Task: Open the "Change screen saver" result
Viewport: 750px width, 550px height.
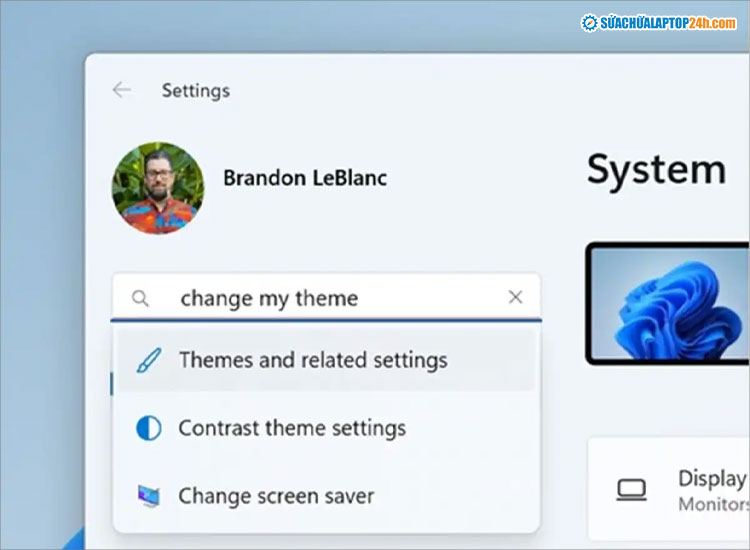Action: click(x=276, y=496)
